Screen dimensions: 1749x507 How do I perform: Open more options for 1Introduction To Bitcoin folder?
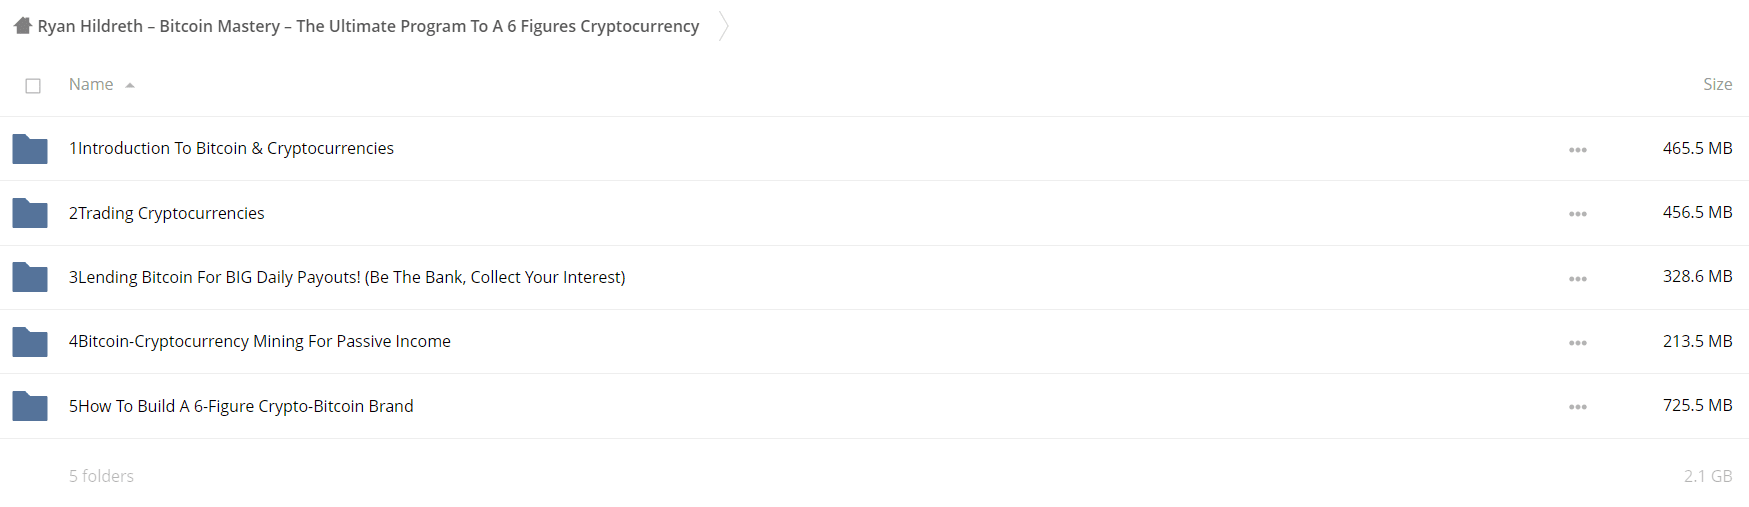(x=1578, y=150)
